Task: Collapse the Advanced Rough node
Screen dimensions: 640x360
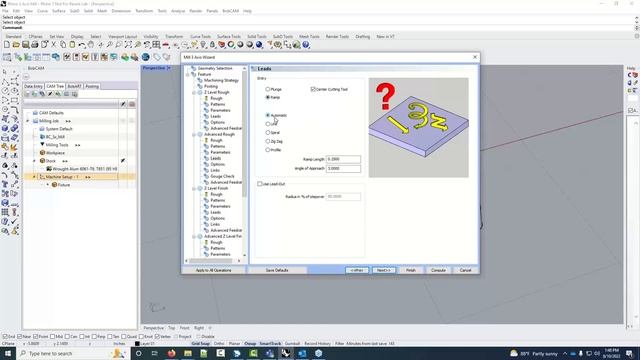Action: coord(194,134)
